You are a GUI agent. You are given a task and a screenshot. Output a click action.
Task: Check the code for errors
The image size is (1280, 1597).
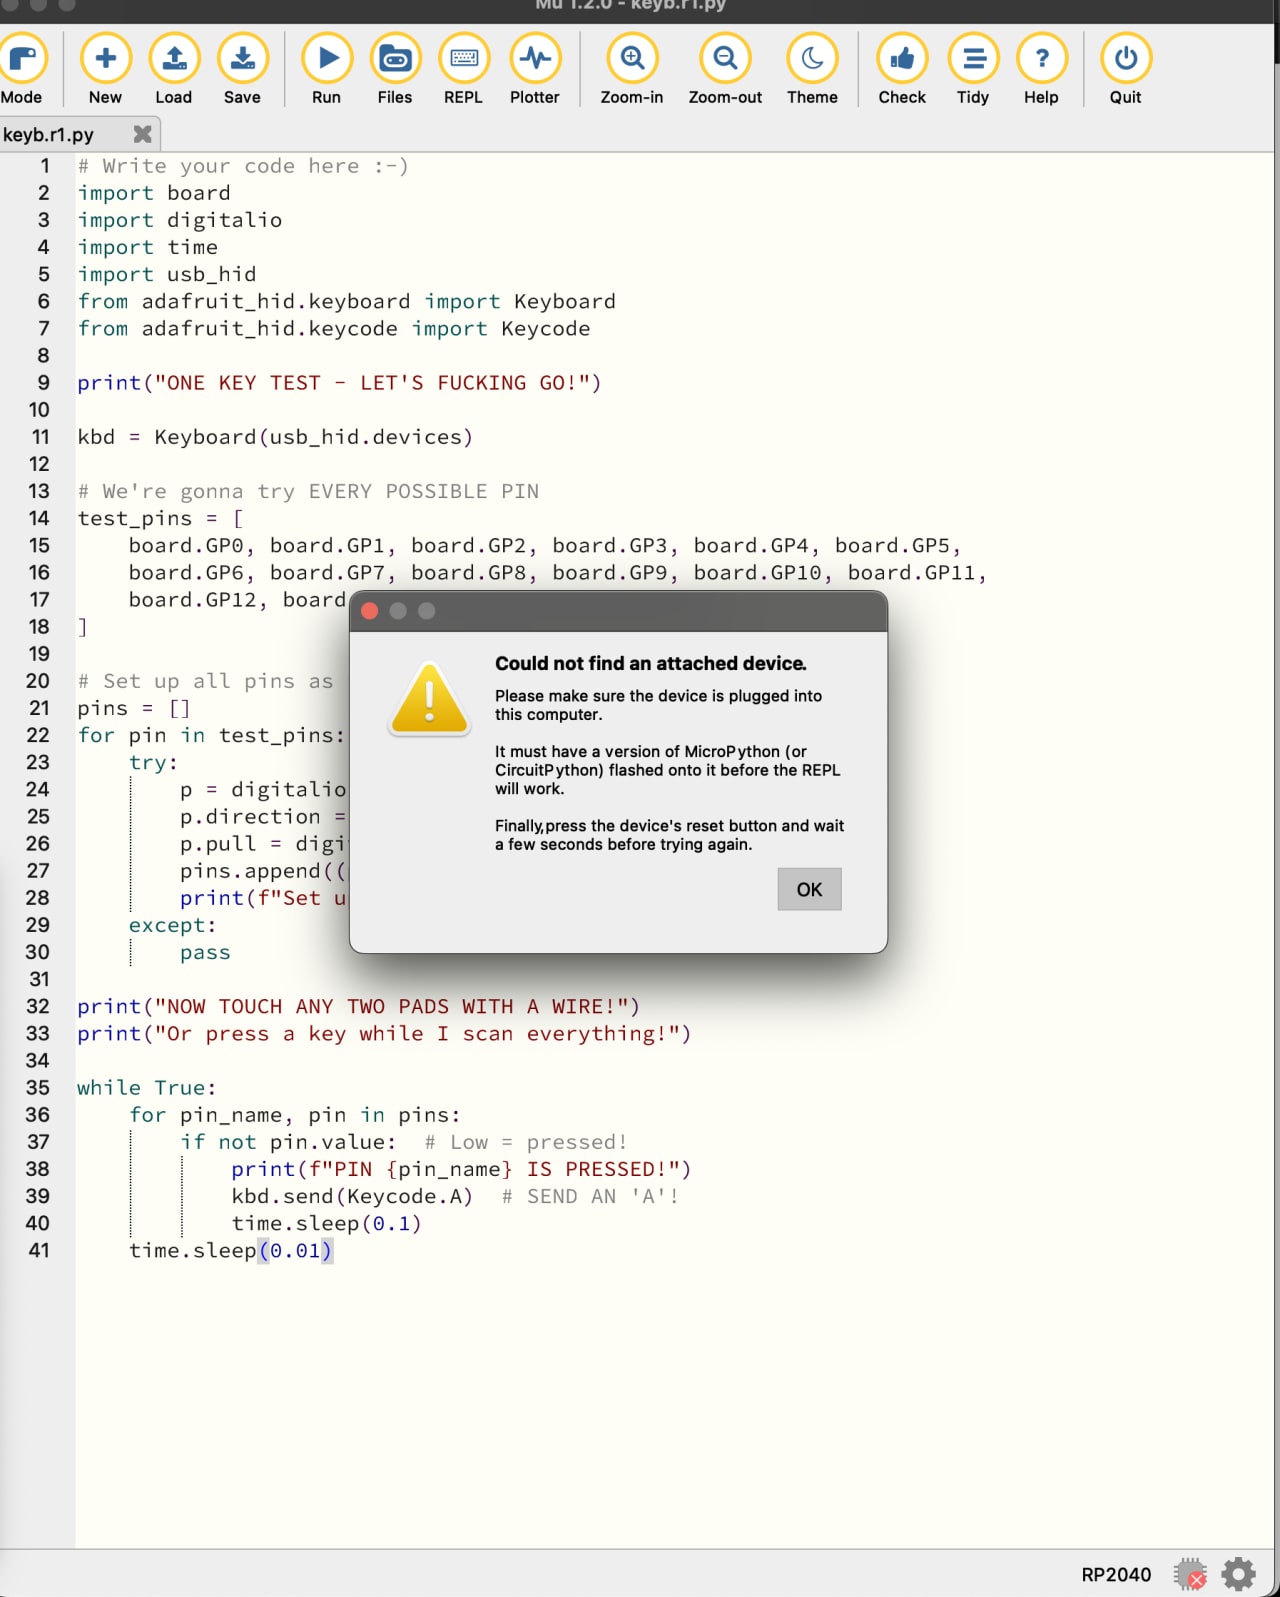pyautogui.click(x=902, y=69)
